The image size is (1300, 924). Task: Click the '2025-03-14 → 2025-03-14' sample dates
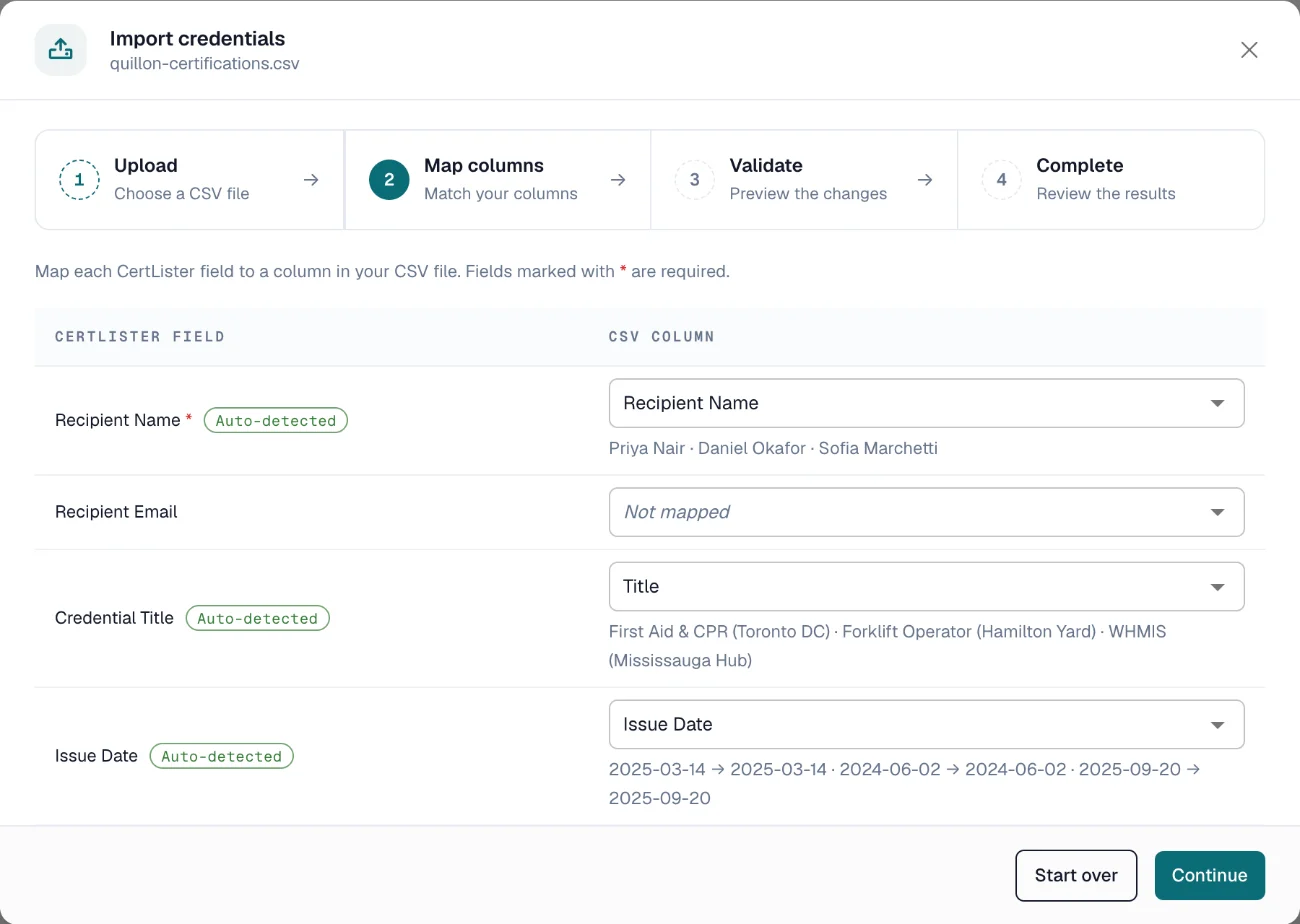pyautogui.click(x=718, y=770)
